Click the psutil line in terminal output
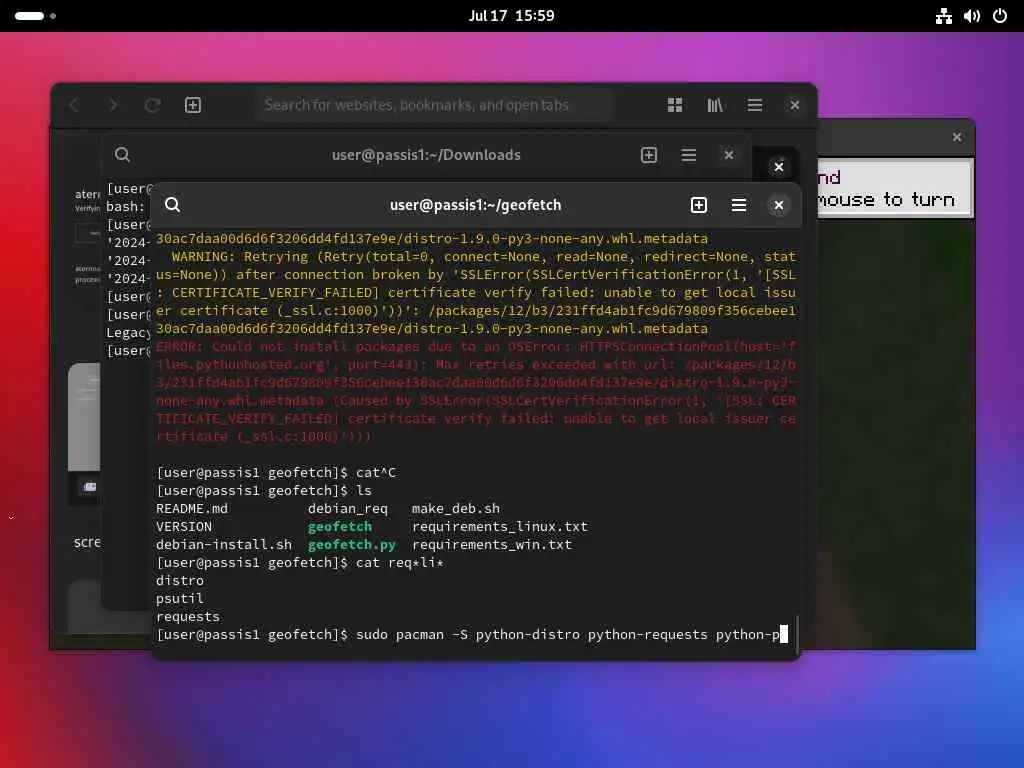Viewport: 1024px width, 768px height. pos(180,599)
